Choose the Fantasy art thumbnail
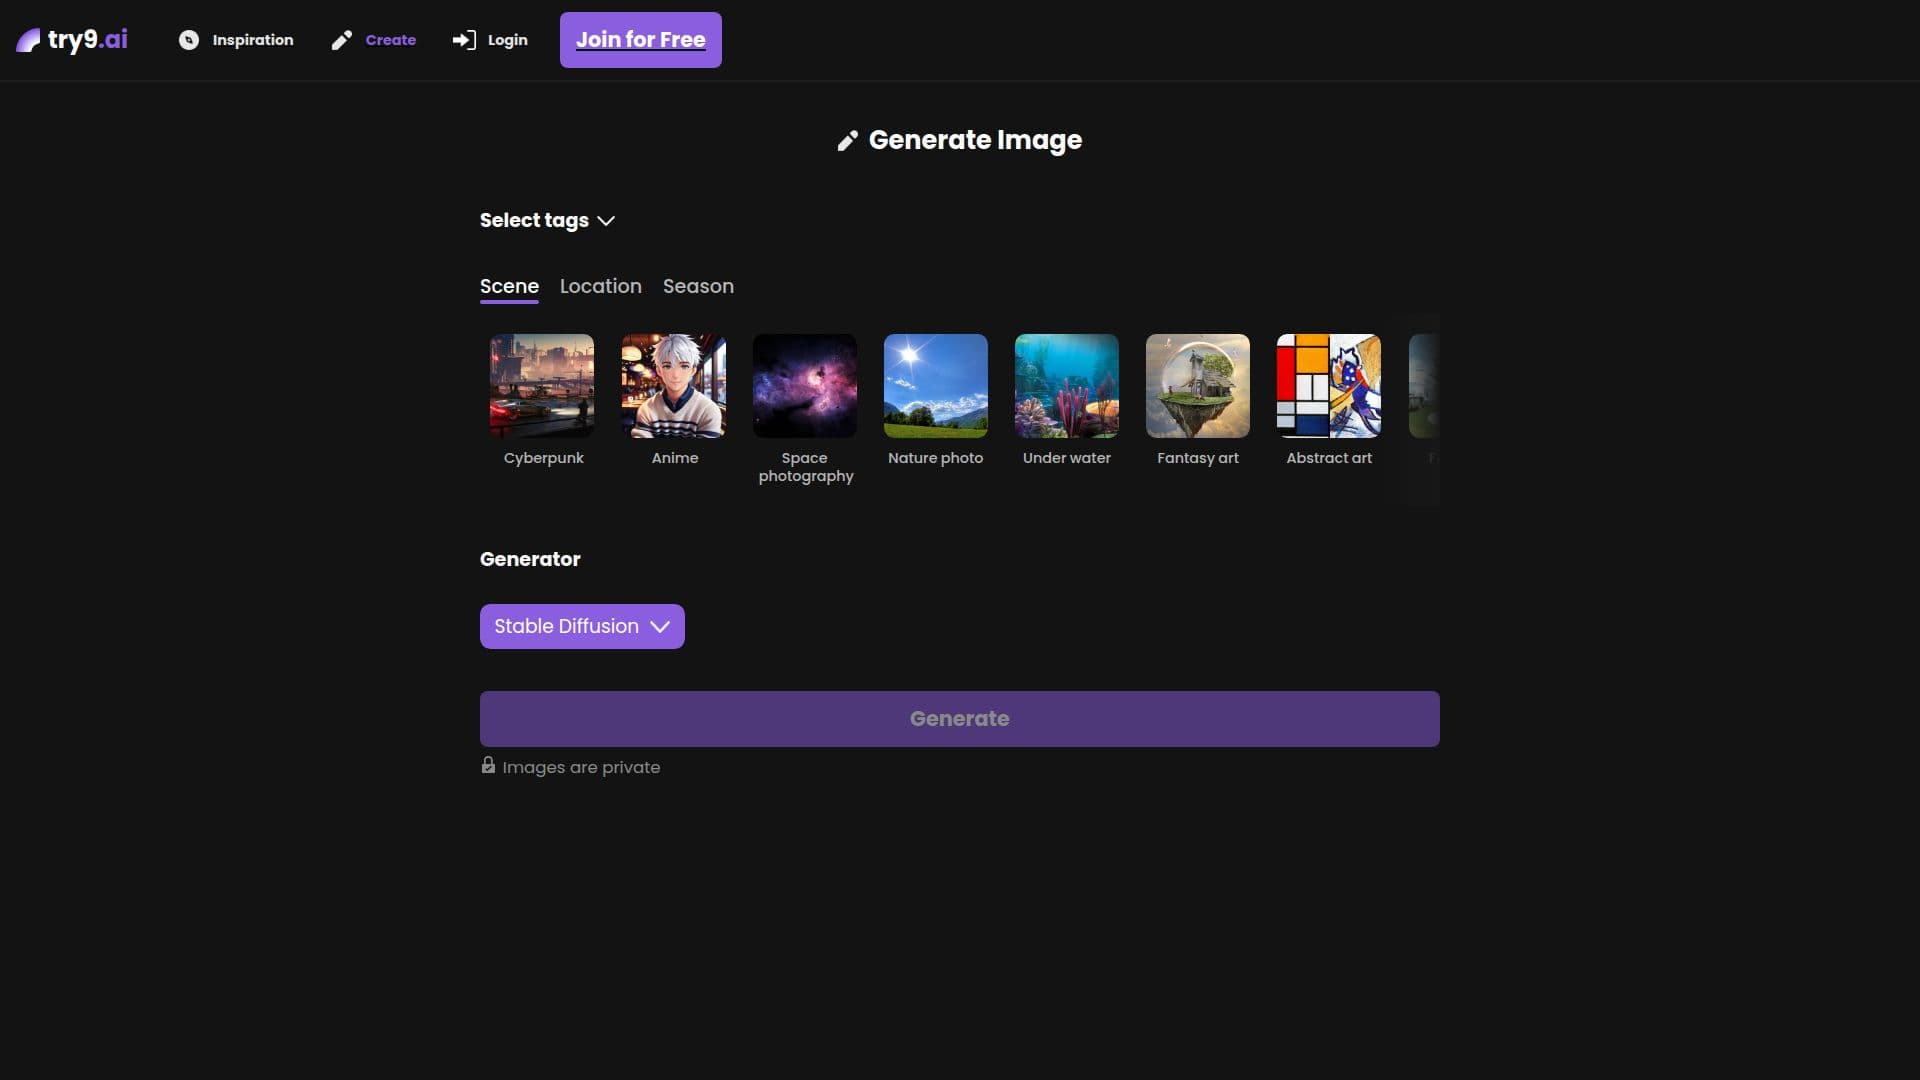 [x=1198, y=386]
